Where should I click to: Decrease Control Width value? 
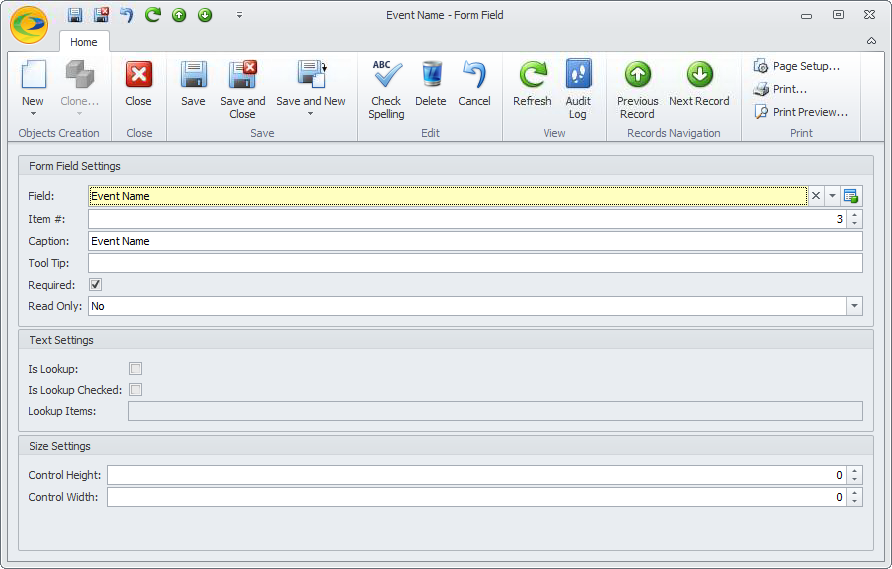pos(854,502)
